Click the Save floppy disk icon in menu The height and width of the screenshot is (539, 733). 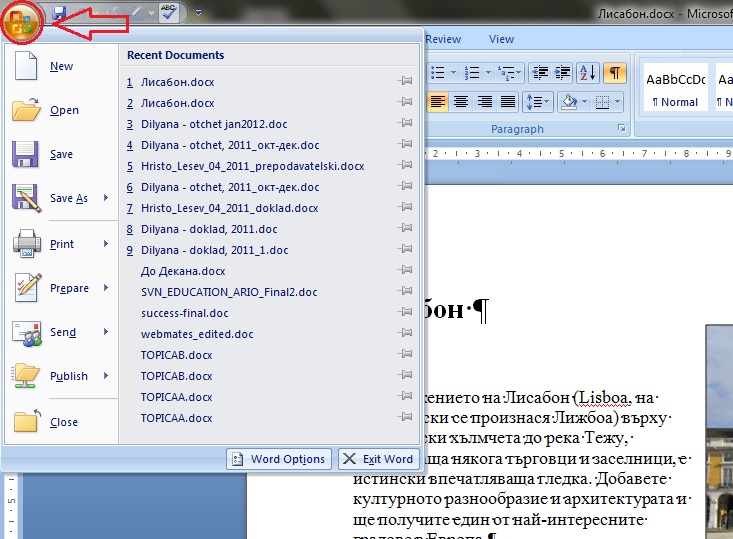click(25, 154)
